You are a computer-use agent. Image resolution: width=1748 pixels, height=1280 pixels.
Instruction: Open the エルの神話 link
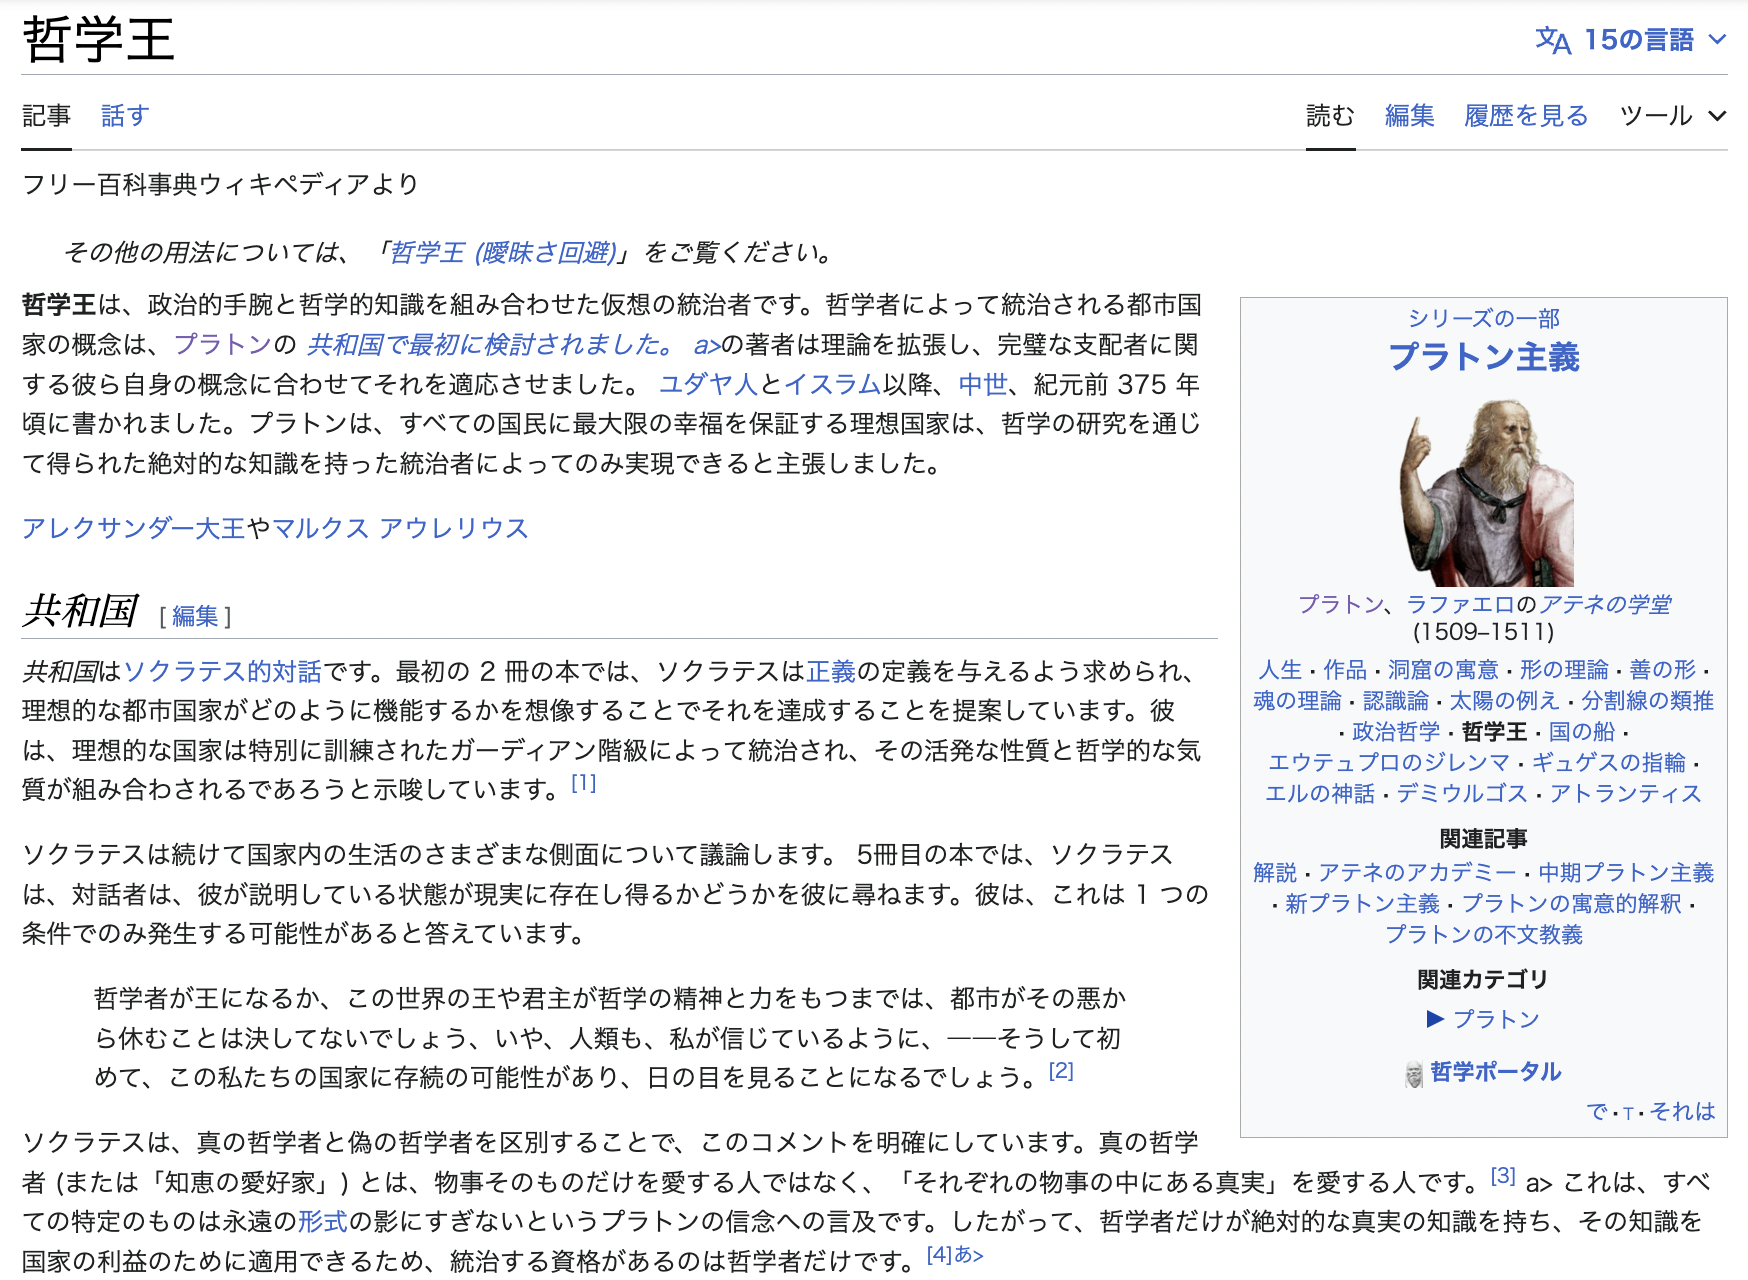coord(1320,793)
